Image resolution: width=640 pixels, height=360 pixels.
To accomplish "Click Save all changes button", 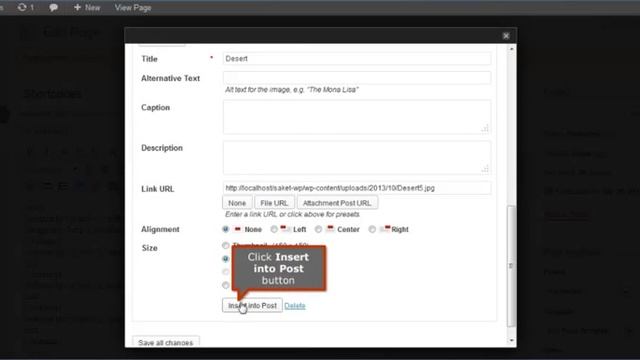I will tap(166, 342).
